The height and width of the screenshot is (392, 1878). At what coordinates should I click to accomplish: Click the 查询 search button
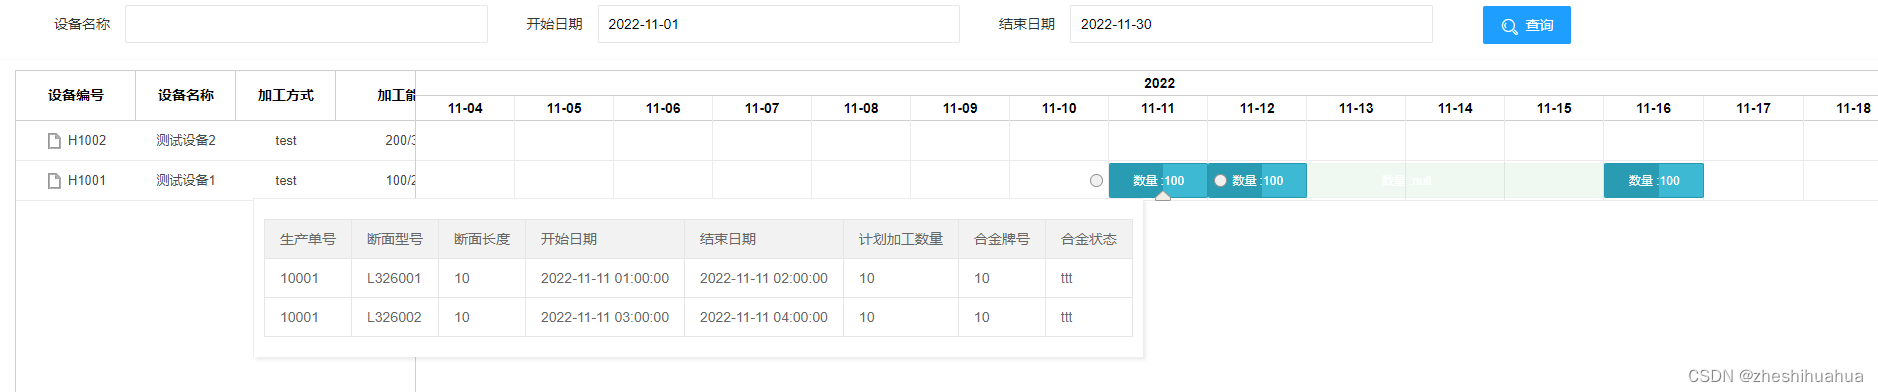pyautogui.click(x=1526, y=25)
